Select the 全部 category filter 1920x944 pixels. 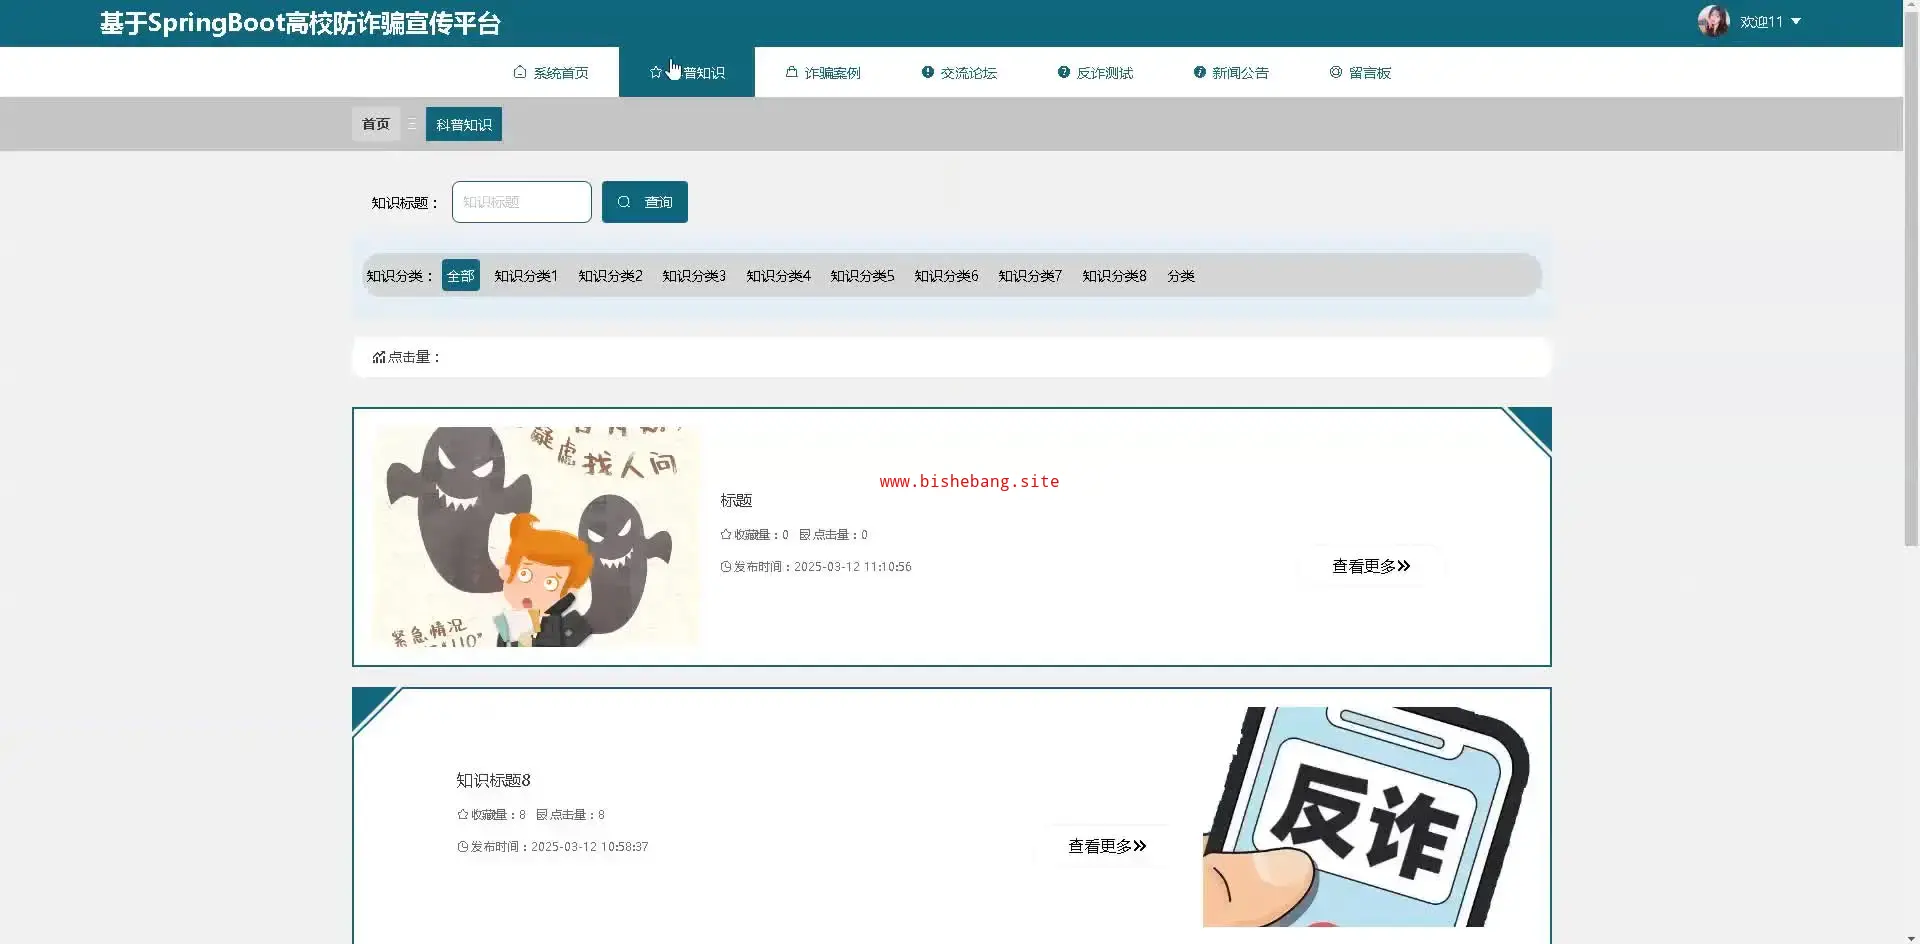pyautogui.click(x=461, y=275)
